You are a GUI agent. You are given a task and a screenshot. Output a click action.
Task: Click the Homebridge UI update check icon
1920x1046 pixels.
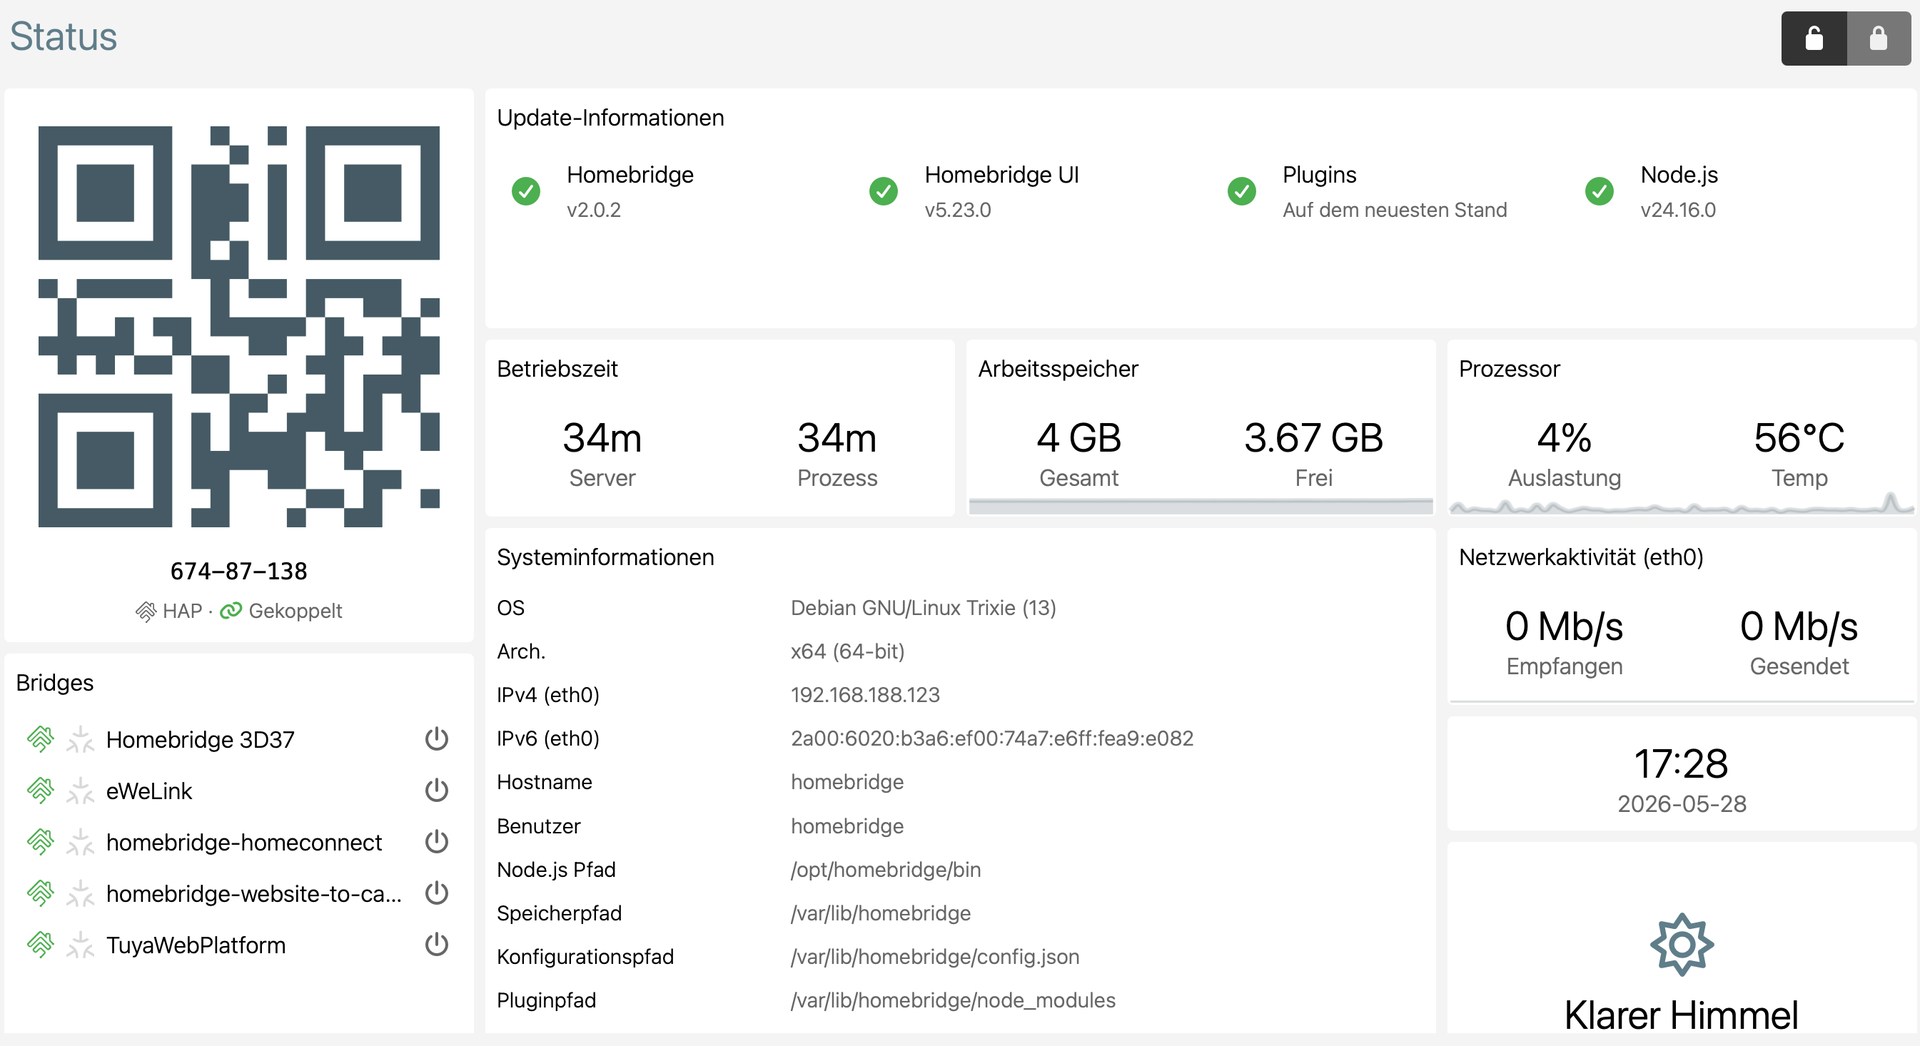click(x=884, y=191)
